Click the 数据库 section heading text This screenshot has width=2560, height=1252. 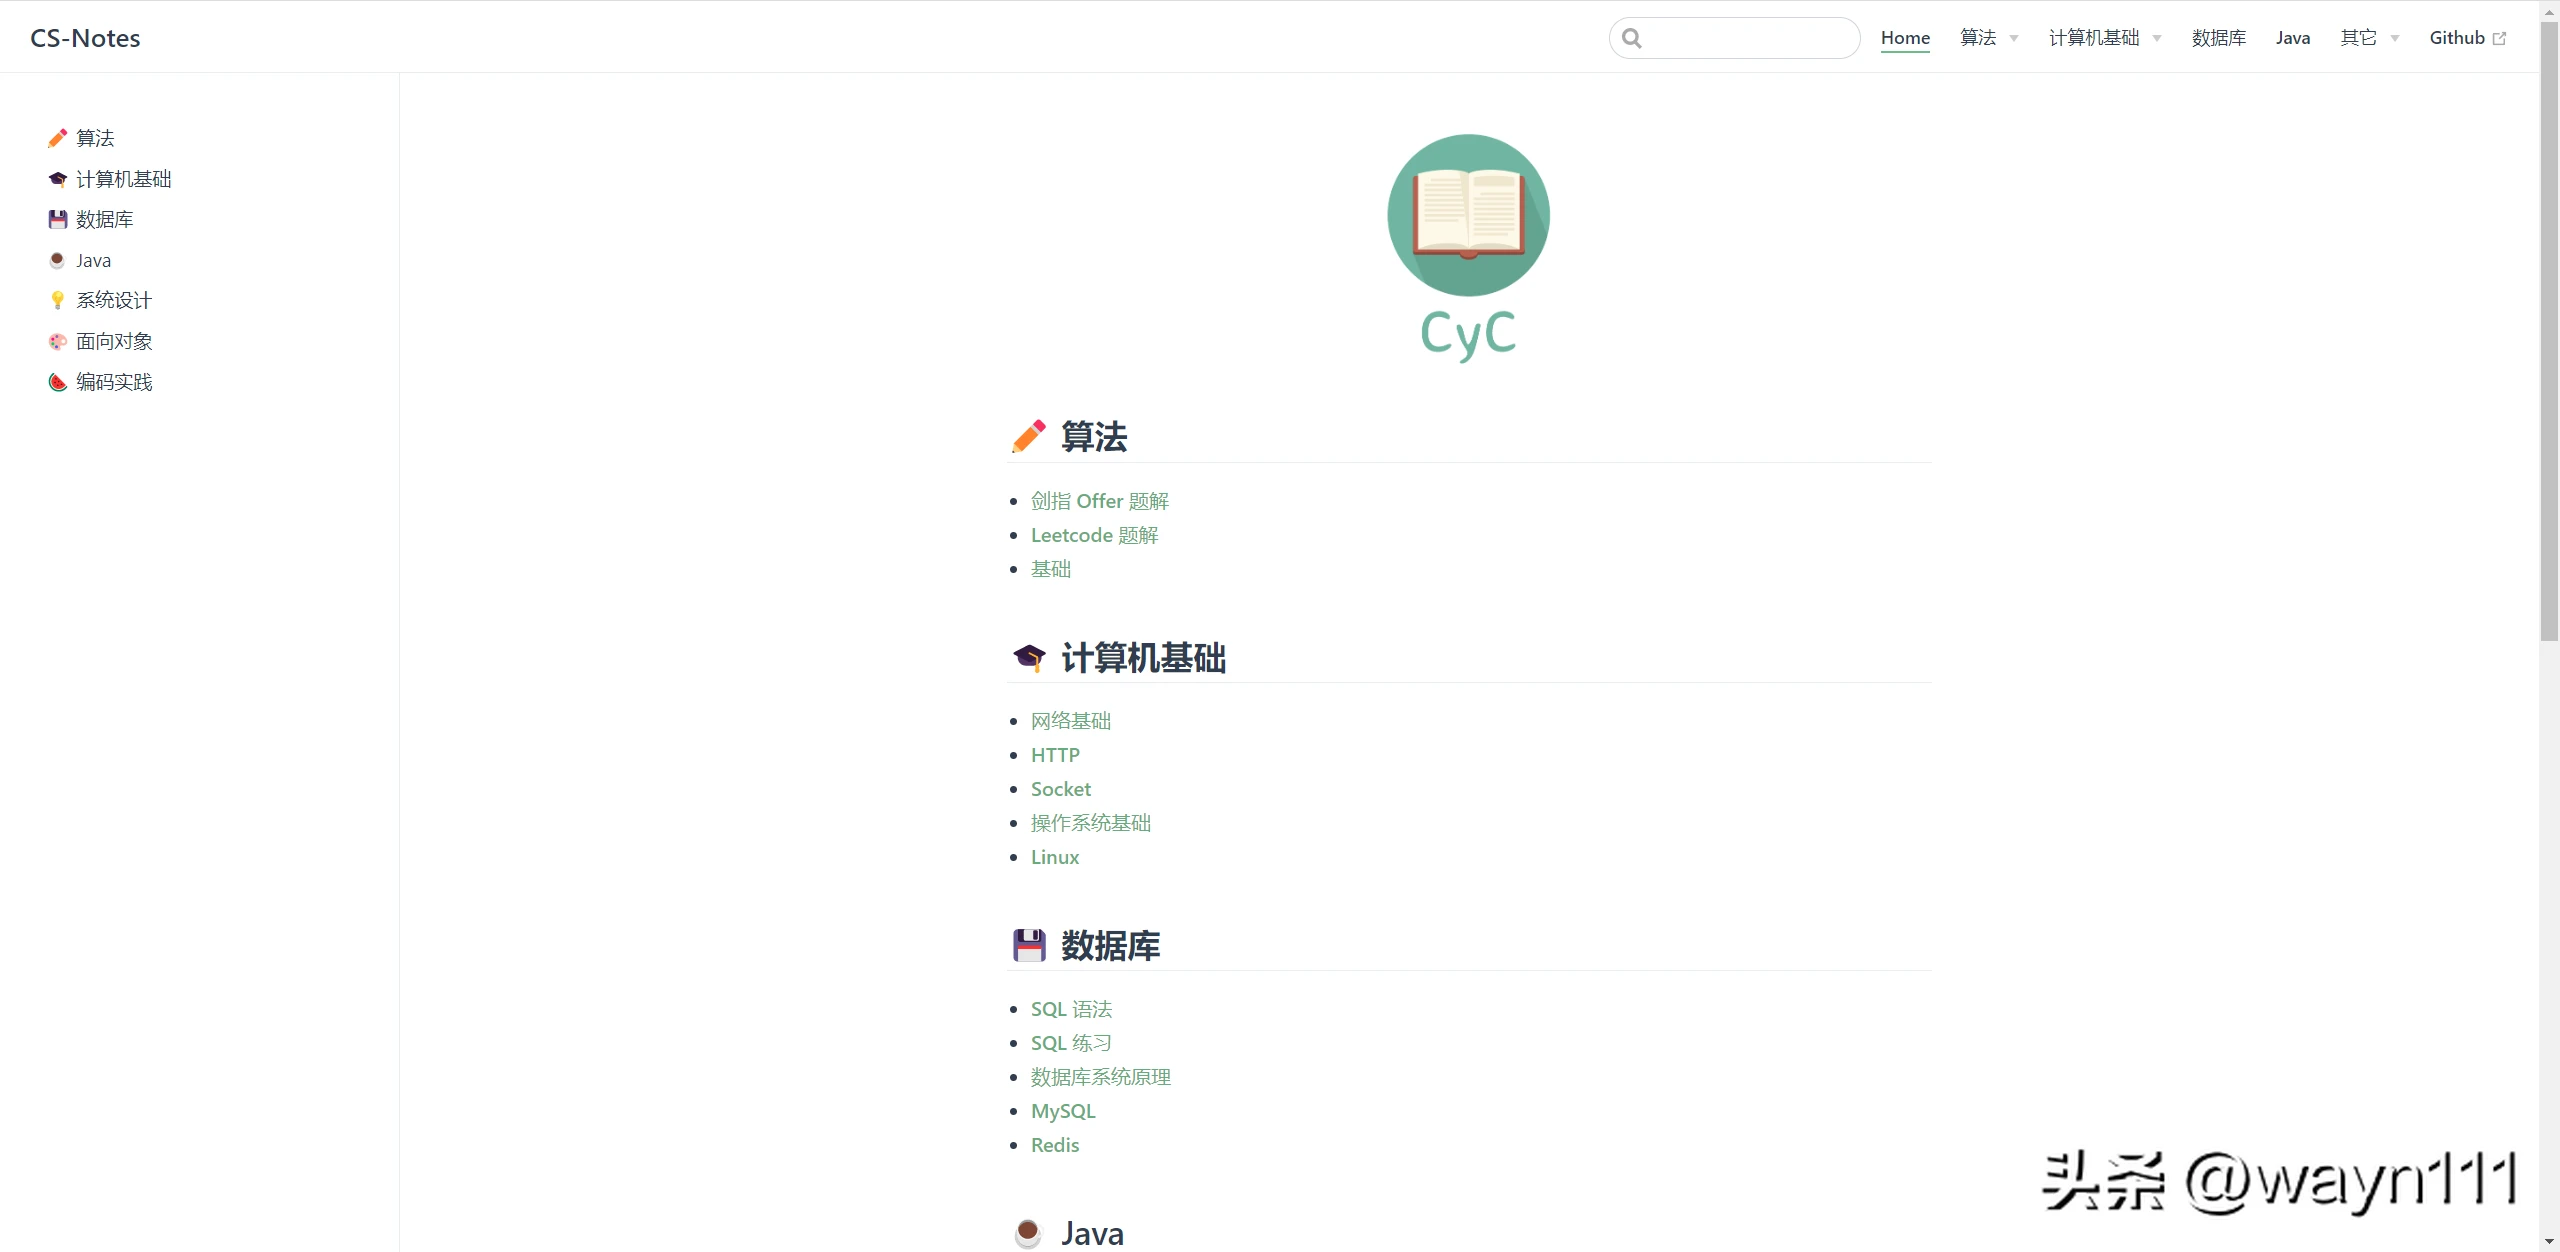[x=1111, y=946]
